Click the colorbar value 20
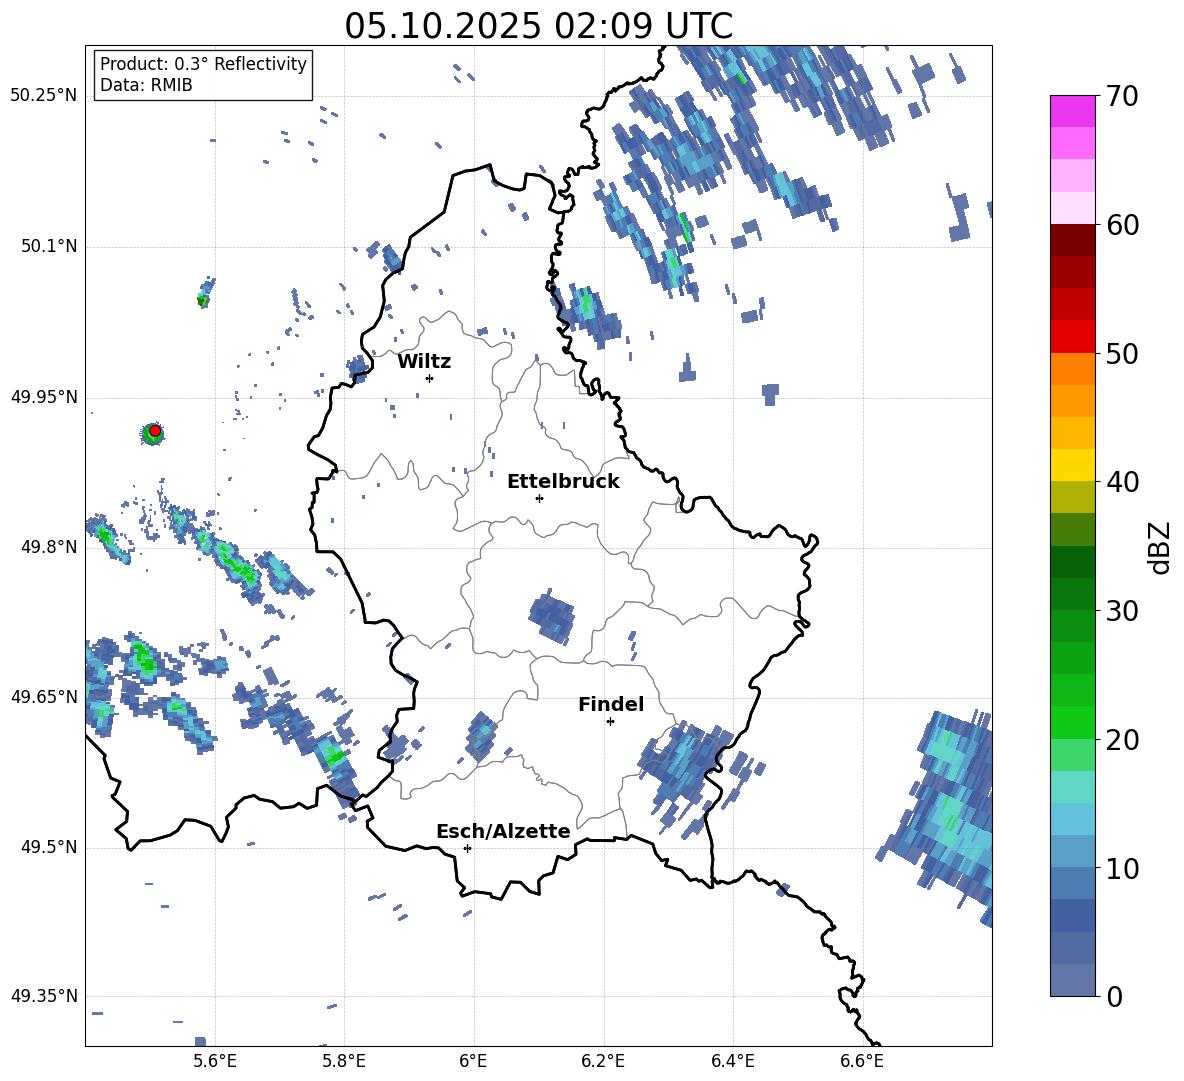The width and height of the screenshot is (1184, 1081). pos(1123,740)
